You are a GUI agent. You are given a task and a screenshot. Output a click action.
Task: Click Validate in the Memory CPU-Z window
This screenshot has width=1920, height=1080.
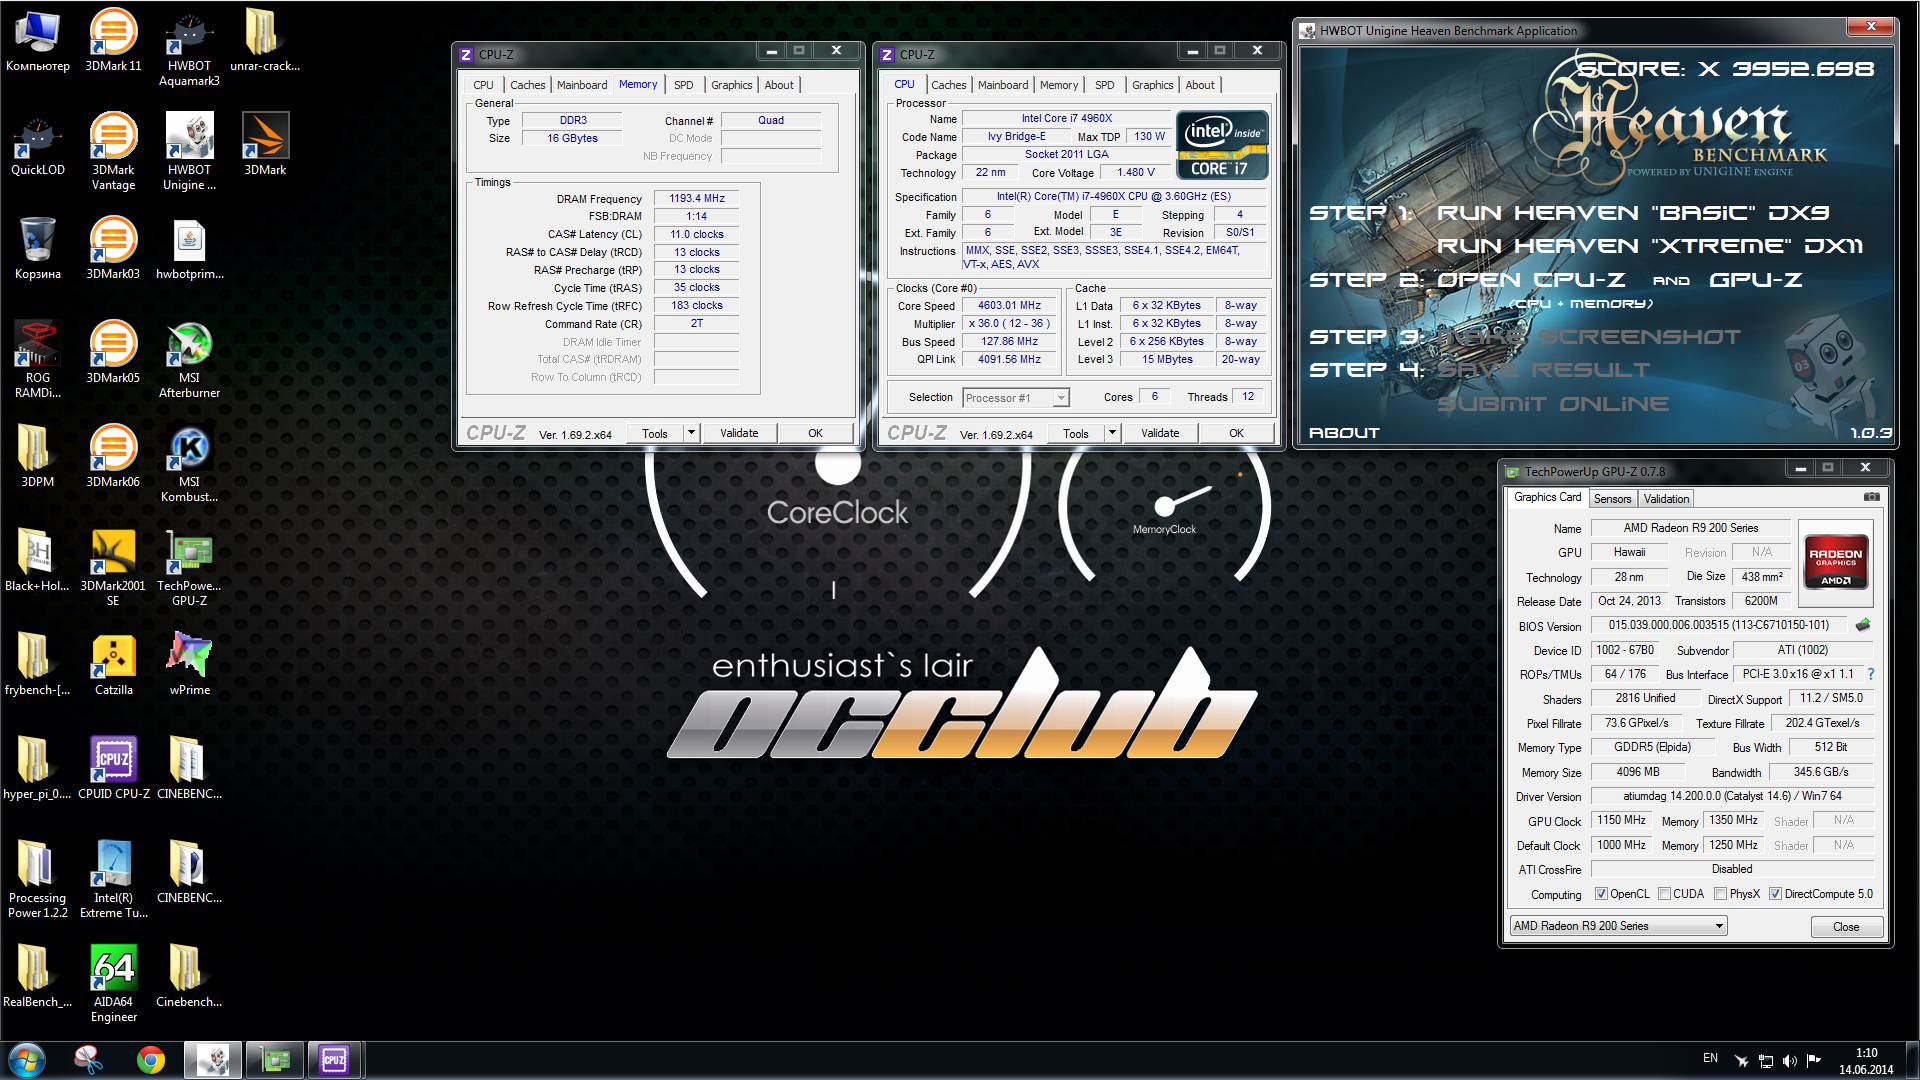coord(739,433)
